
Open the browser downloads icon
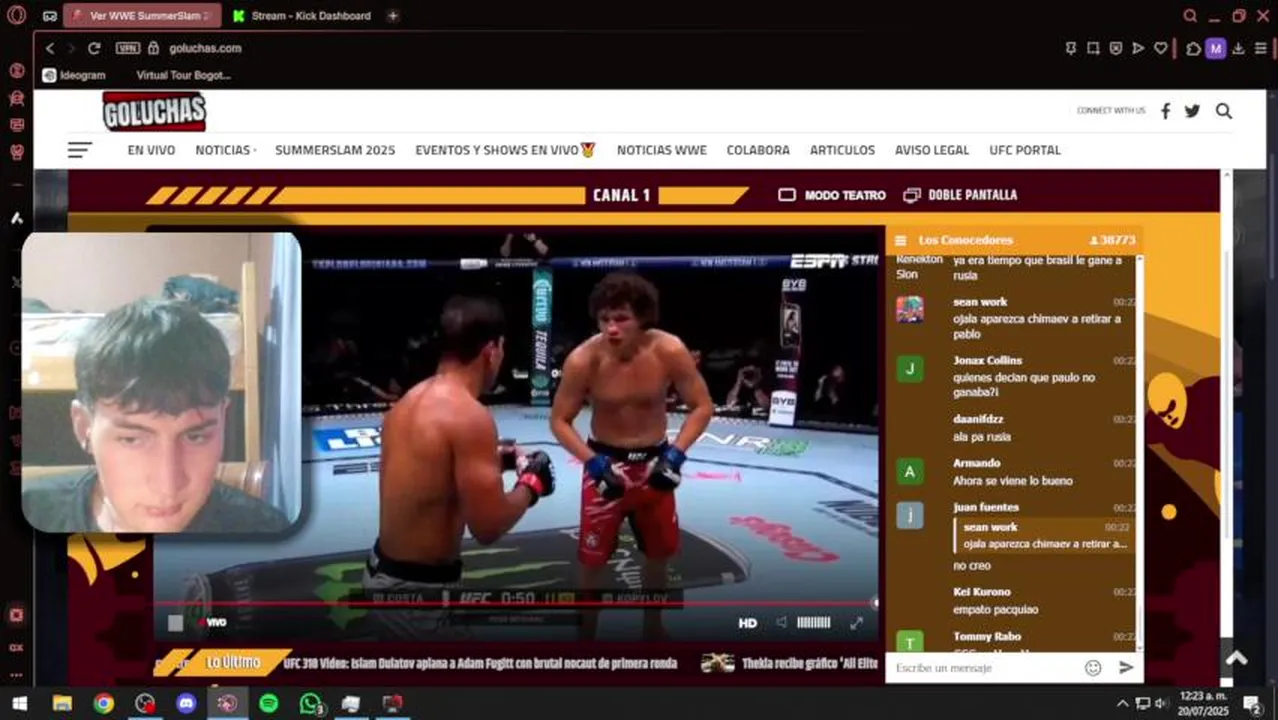coord(1238,48)
